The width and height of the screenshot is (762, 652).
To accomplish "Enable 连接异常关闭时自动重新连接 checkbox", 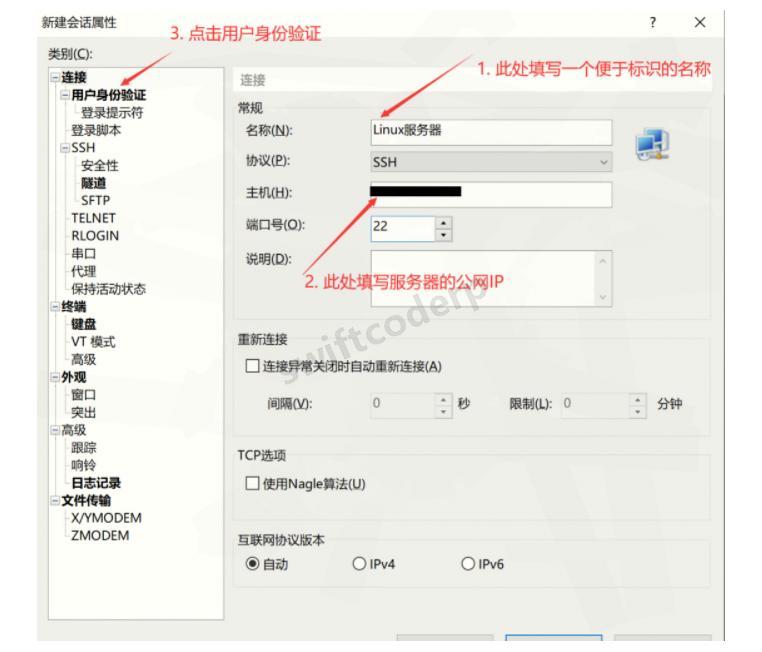I will 252,366.
